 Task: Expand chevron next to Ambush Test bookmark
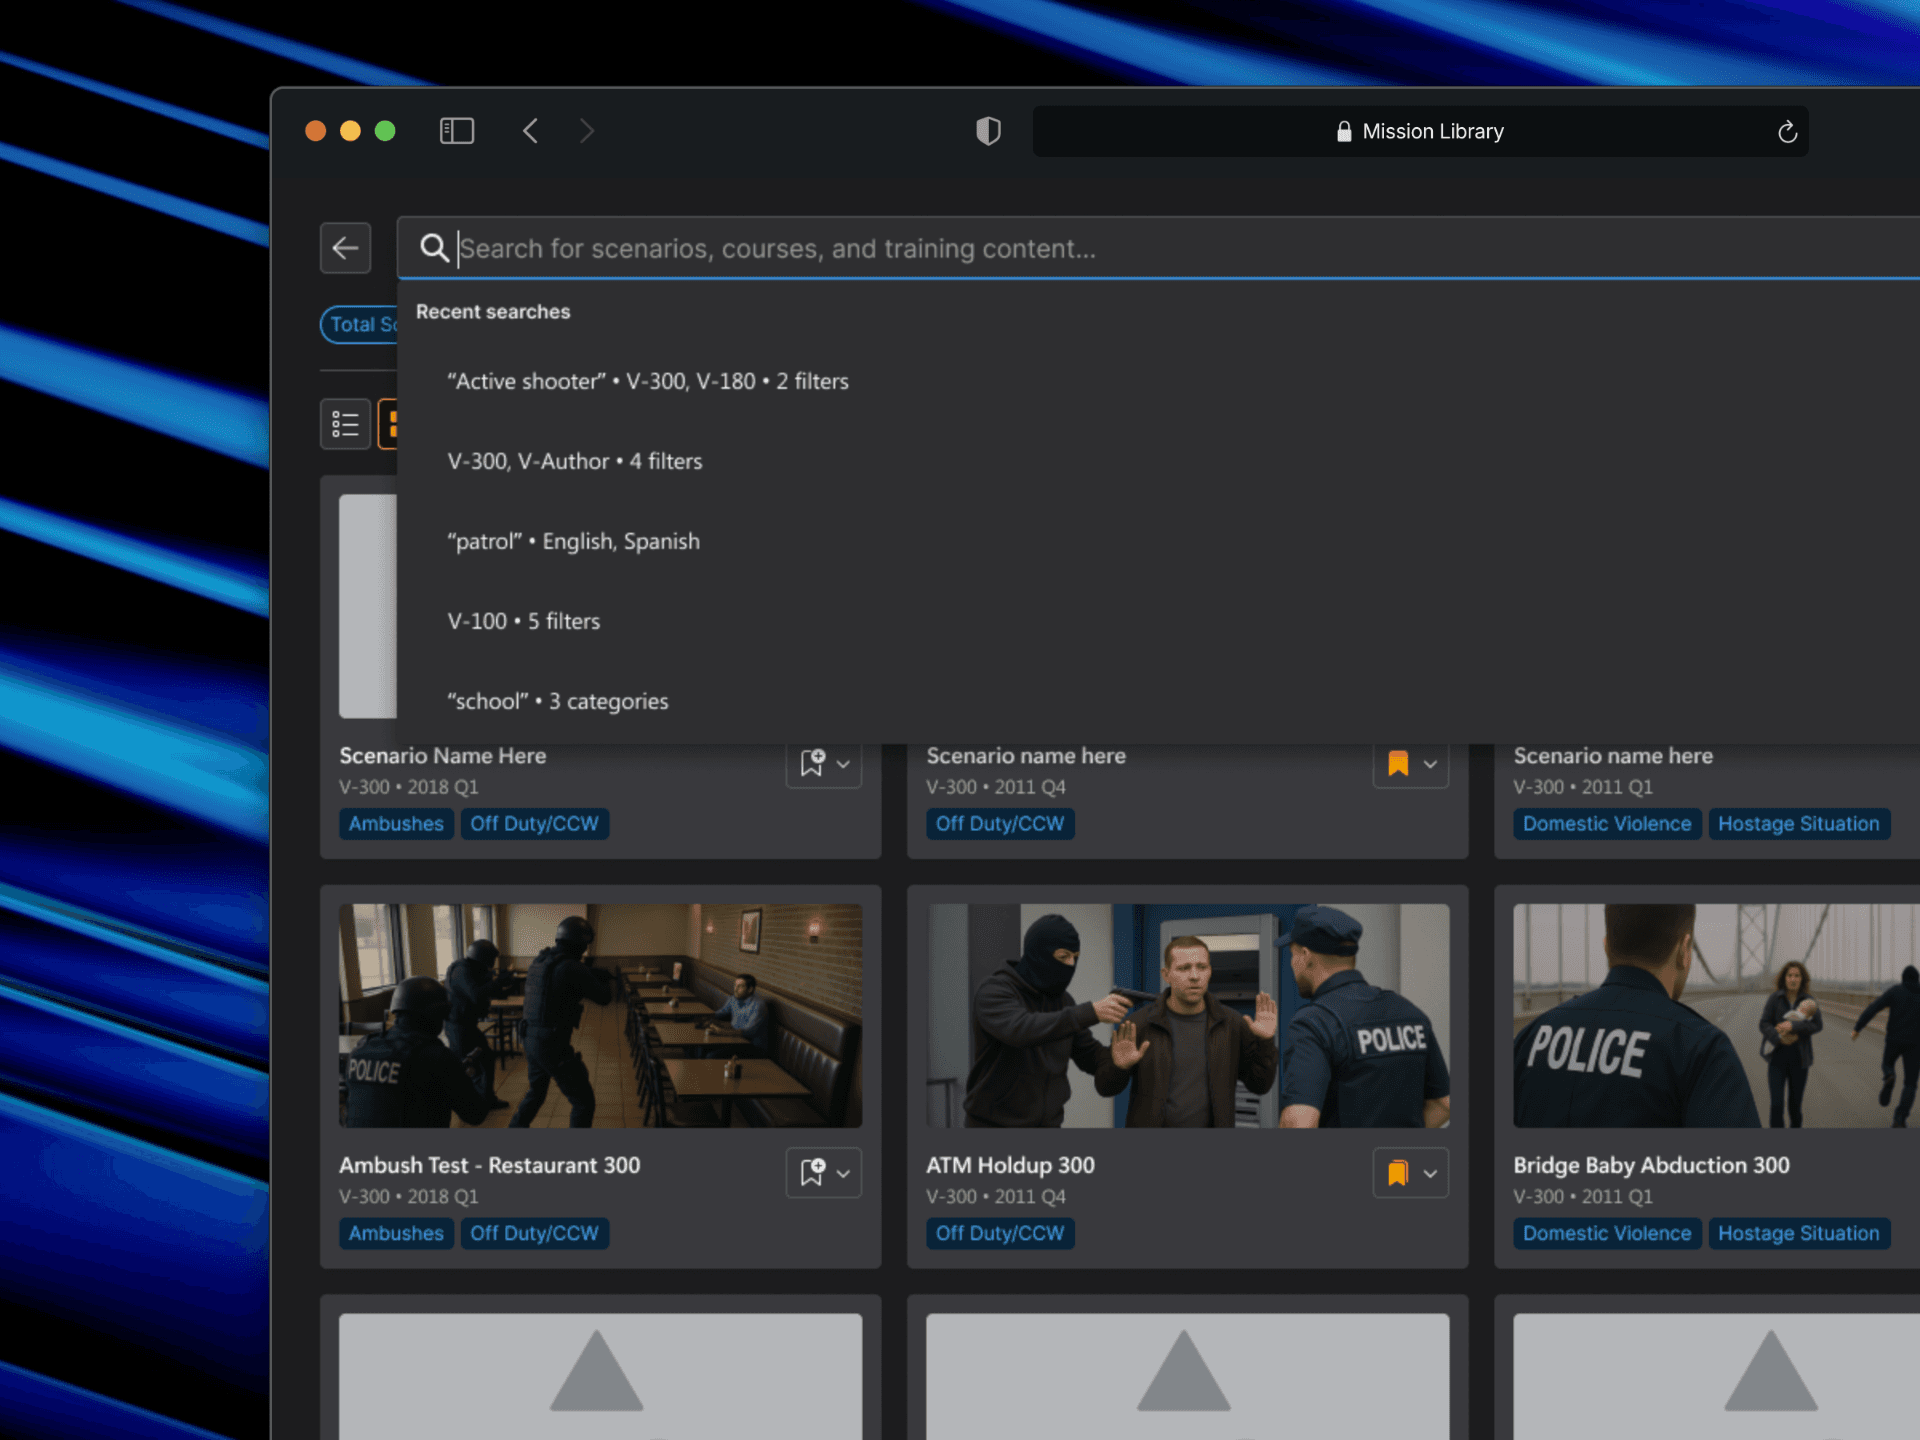coord(844,1173)
